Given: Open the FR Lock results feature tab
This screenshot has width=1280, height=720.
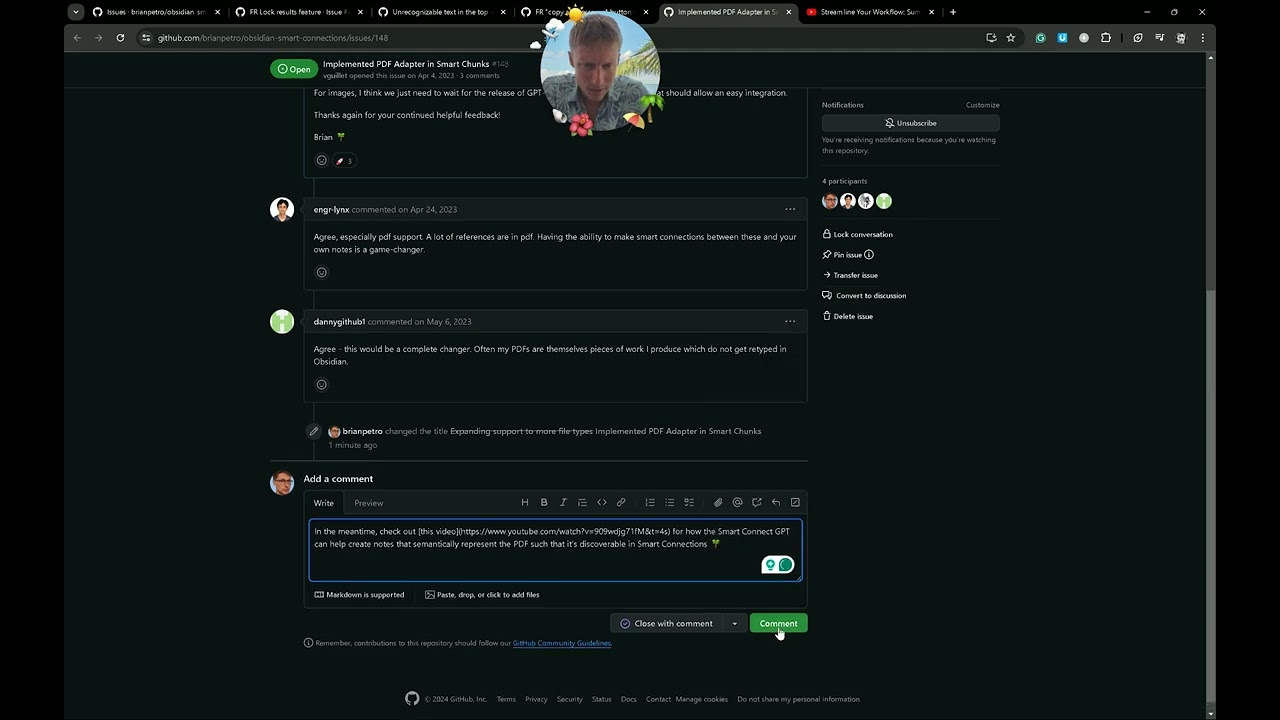Looking at the screenshot, I should (x=298, y=12).
